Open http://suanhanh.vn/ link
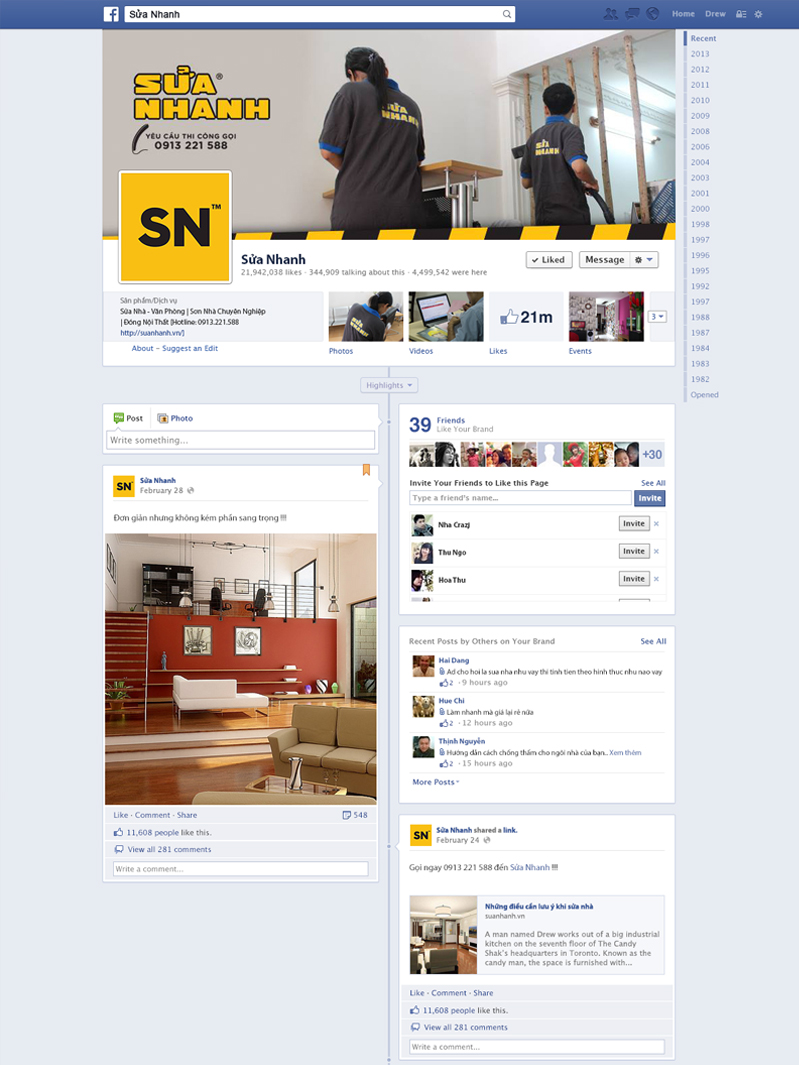Image resolution: width=799 pixels, height=1065 pixels. tap(152, 333)
